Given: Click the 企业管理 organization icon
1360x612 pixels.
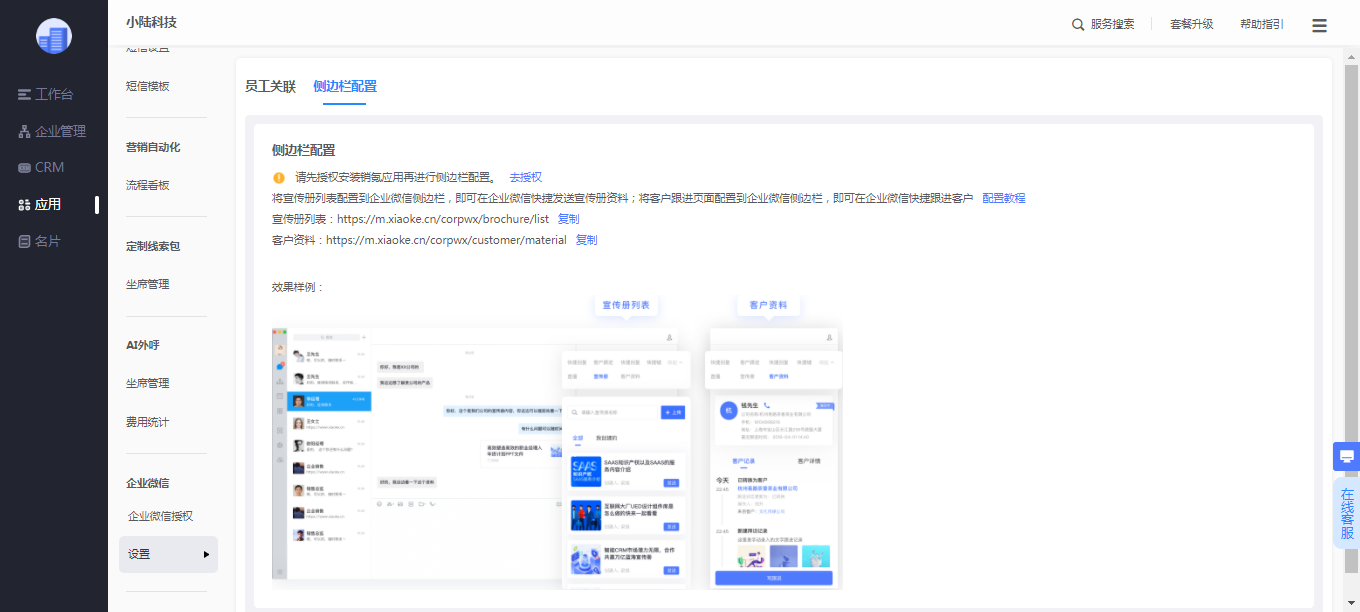Looking at the screenshot, I should tap(25, 131).
